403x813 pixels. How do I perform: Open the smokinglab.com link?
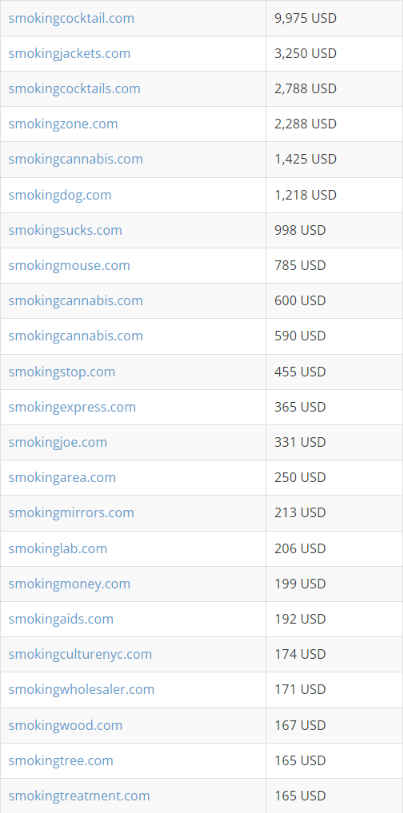click(x=58, y=549)
